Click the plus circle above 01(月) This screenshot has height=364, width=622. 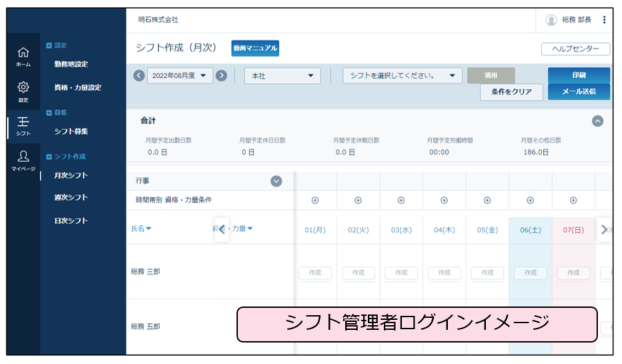tap(315, 201)
